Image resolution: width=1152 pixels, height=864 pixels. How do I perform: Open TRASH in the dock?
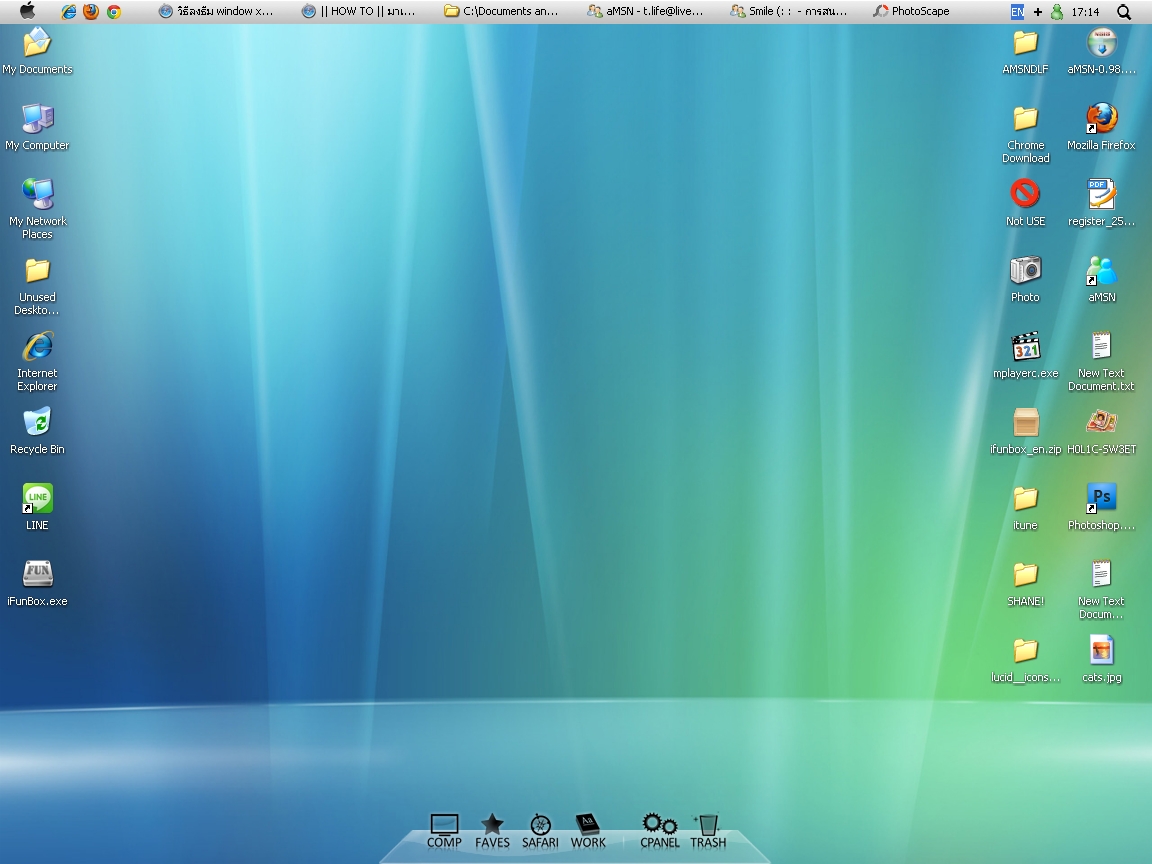pyautogui.click(x=708, y=831)
